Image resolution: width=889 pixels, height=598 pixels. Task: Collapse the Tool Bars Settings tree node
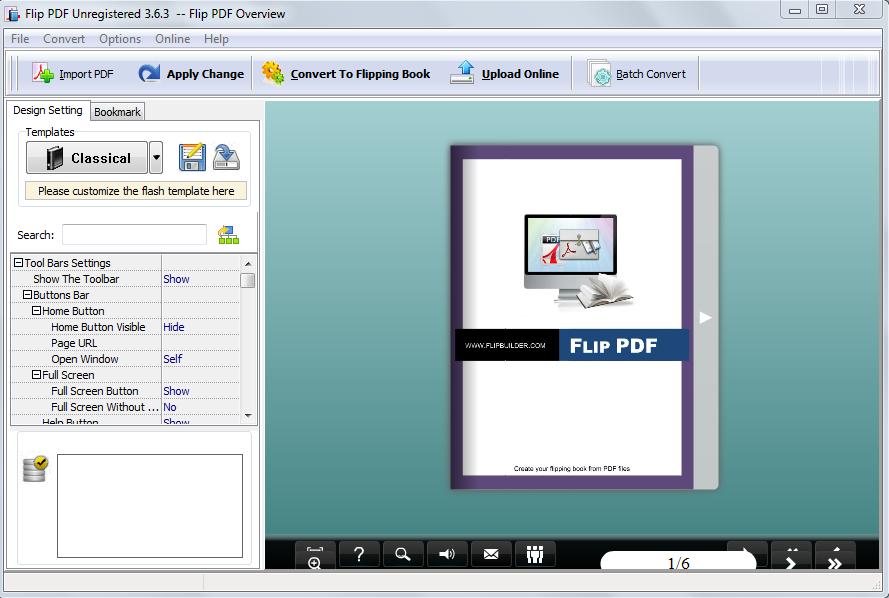18,263
